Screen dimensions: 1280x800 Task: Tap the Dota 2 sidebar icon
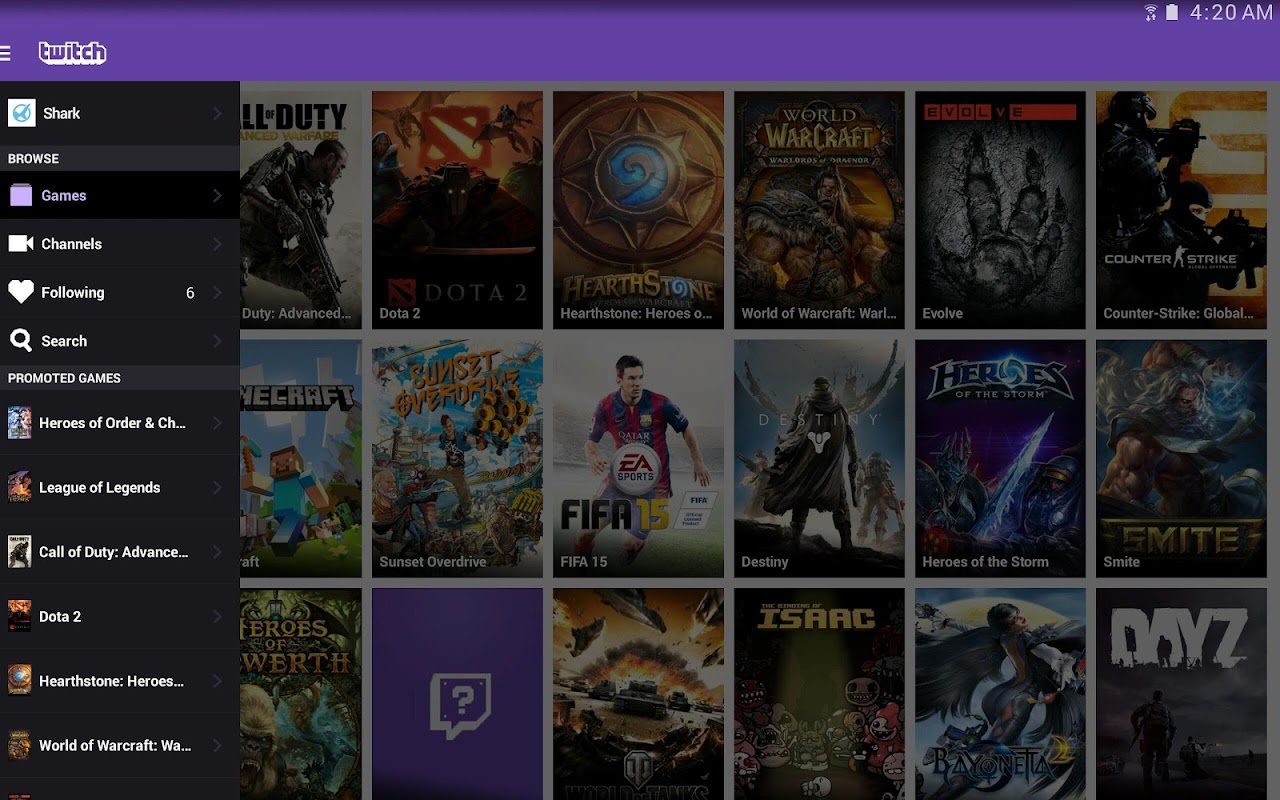19,616
